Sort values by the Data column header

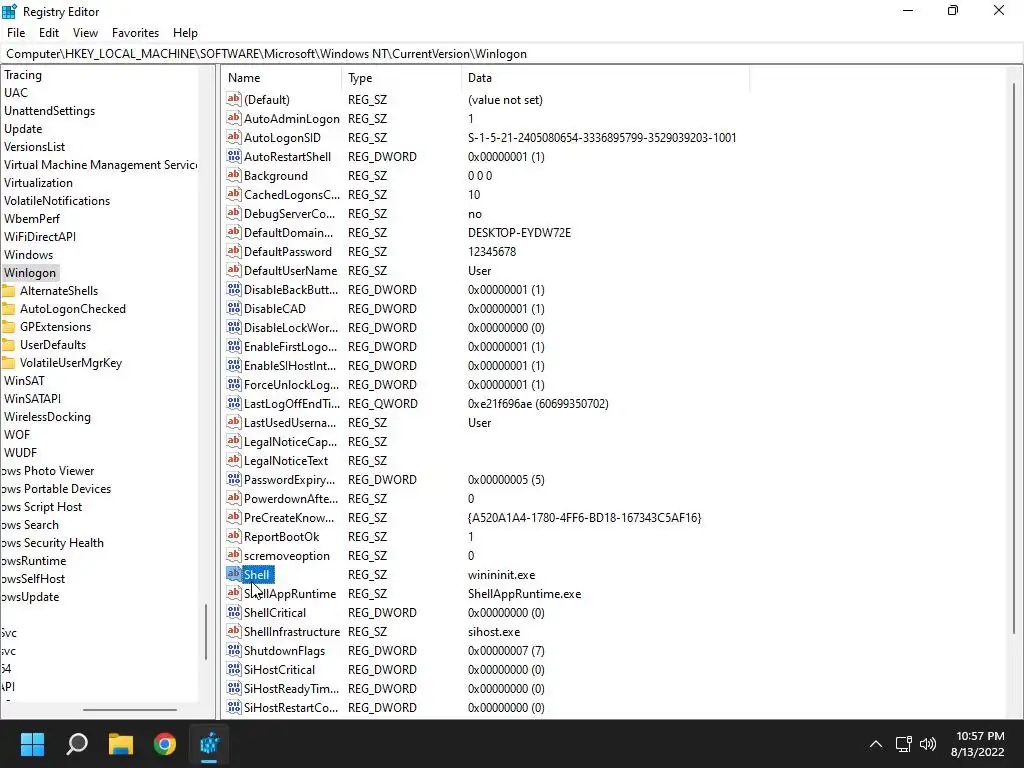tap(605, 78)
